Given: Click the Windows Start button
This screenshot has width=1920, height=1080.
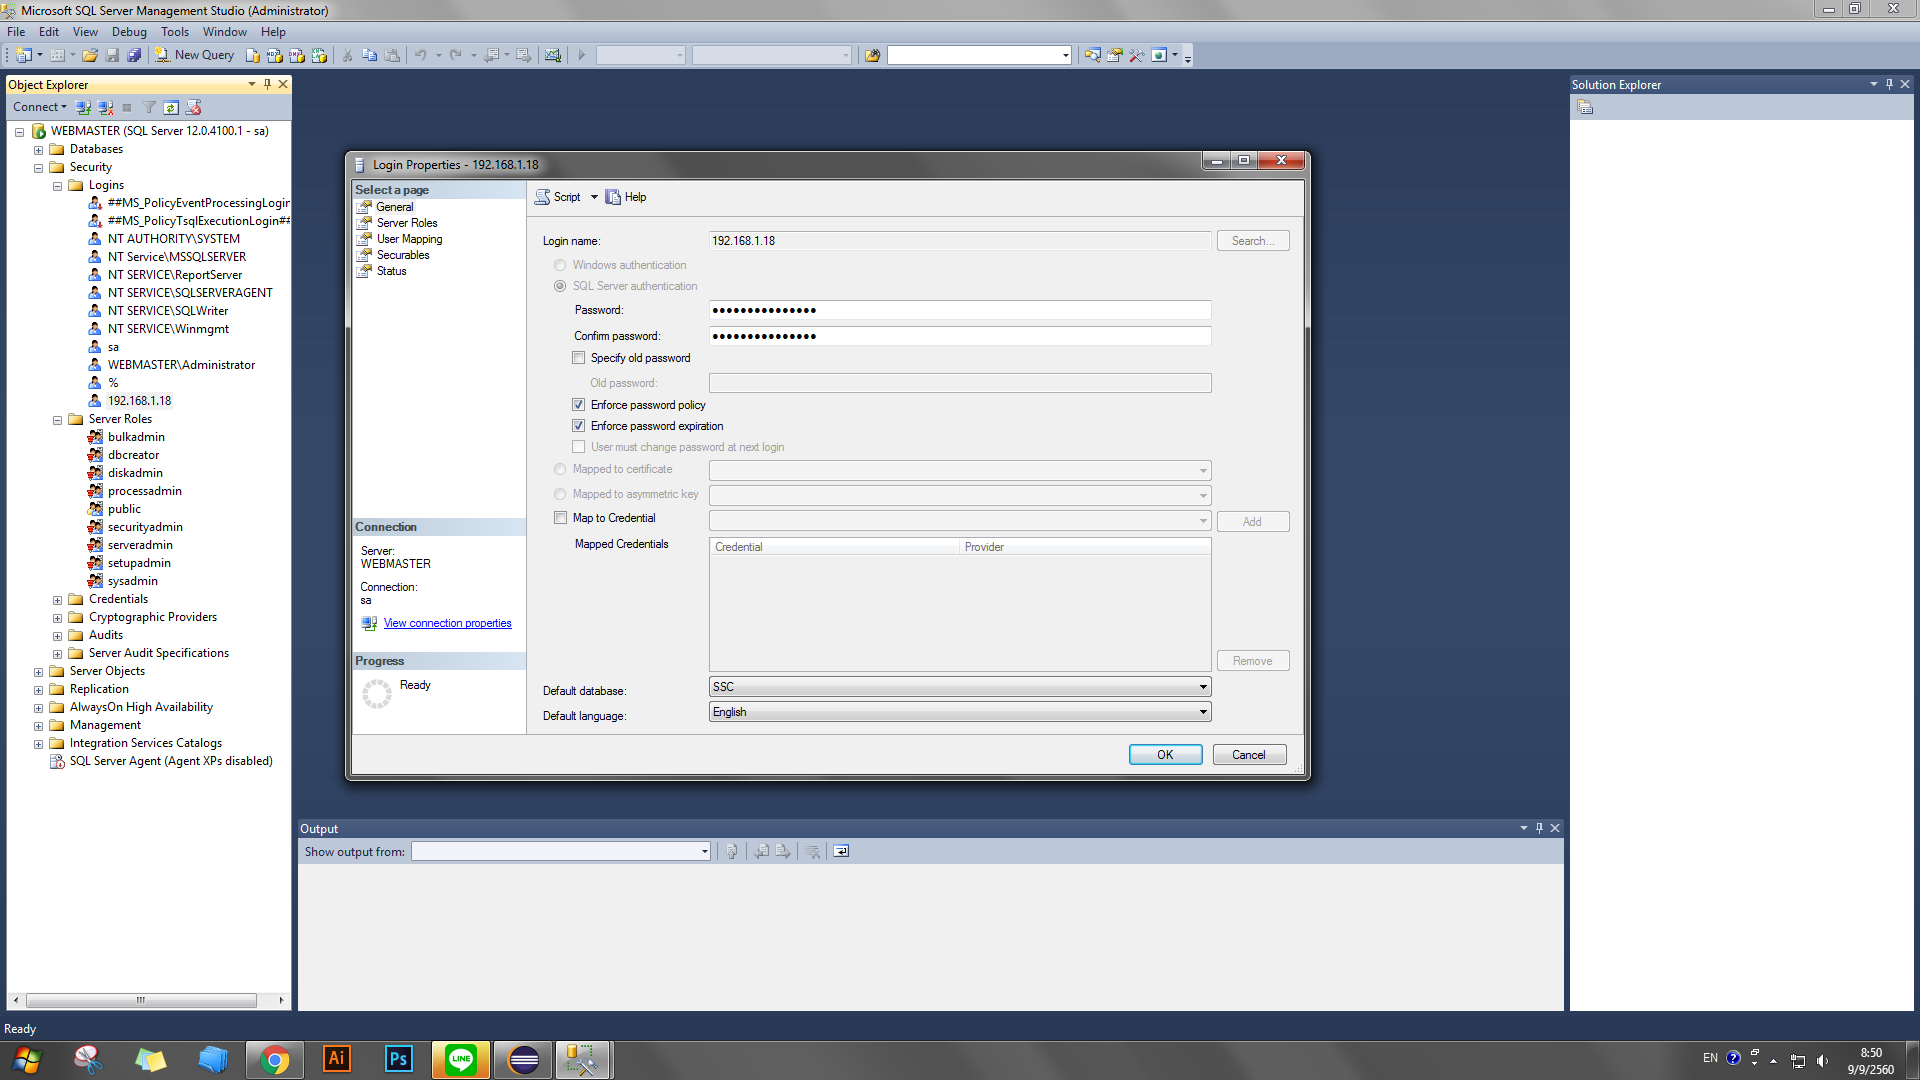Looking at the screenshot, I should 26,1060.
